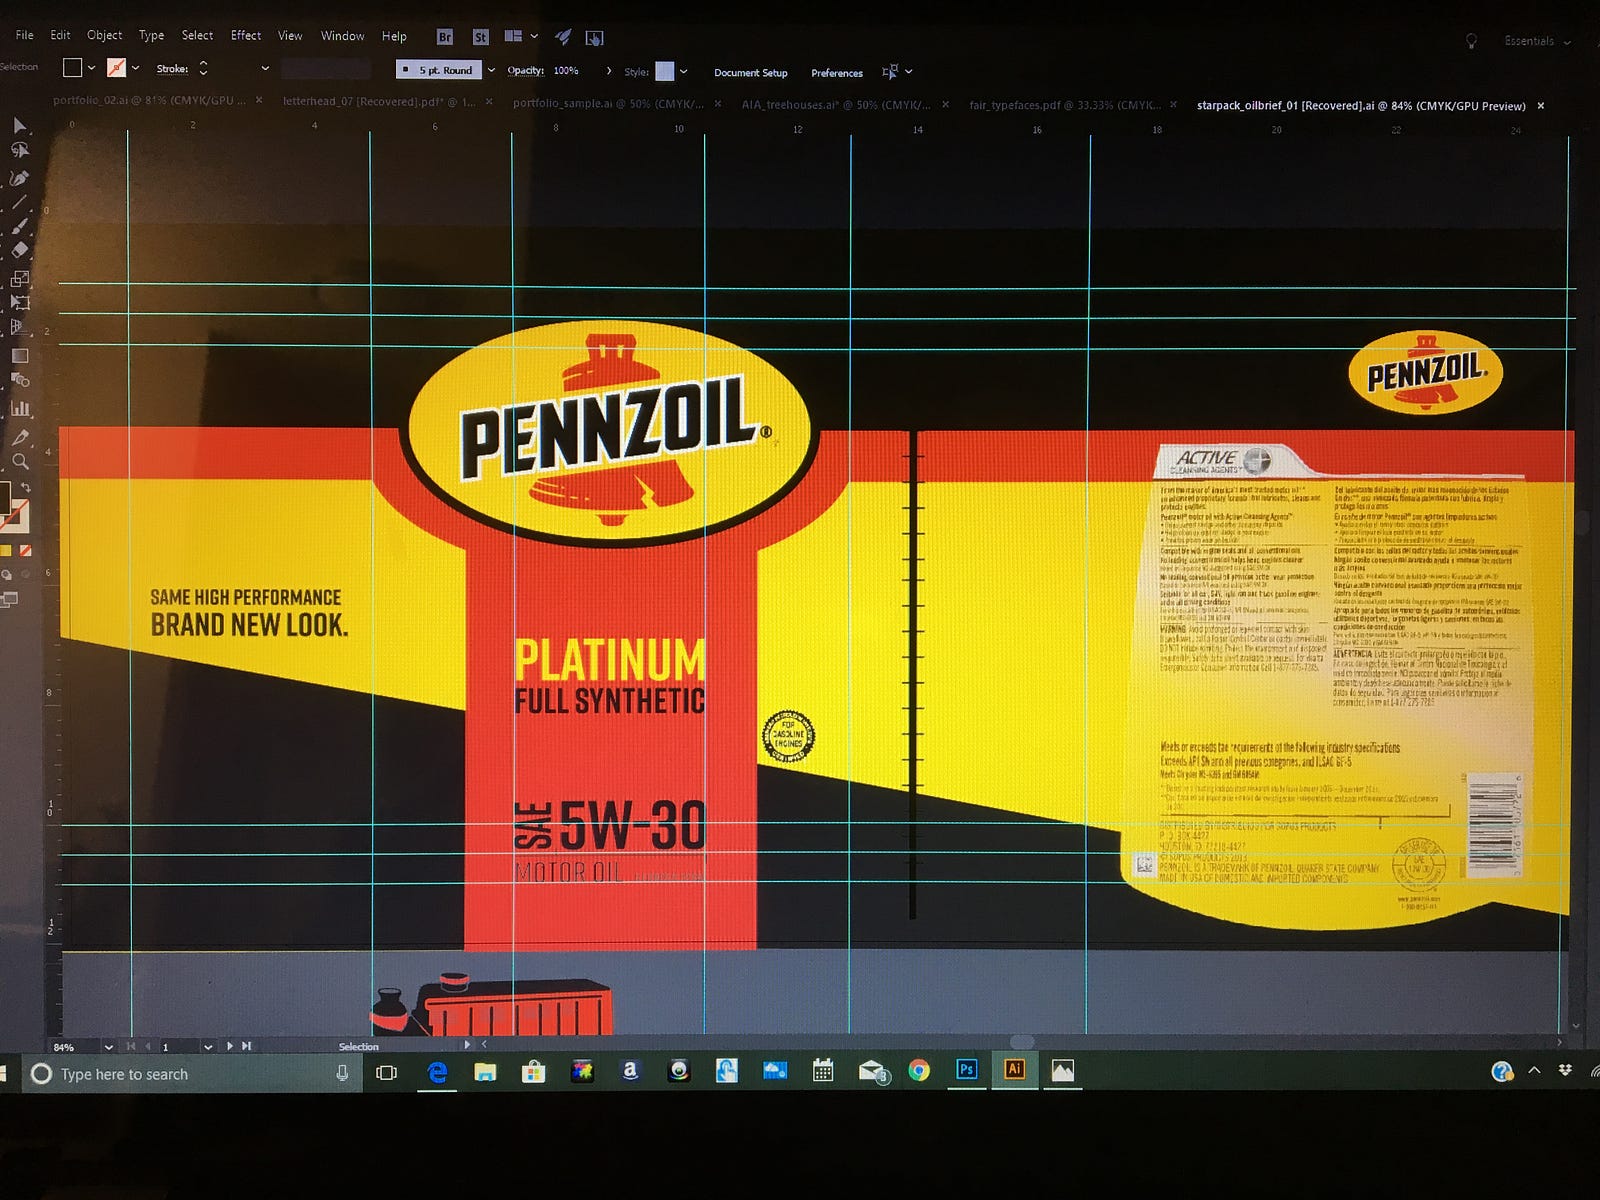This screenshot has height=1200, width=1600.
Task: Open the Stroke color dropdown arrow
Action: tap(135, 68)
